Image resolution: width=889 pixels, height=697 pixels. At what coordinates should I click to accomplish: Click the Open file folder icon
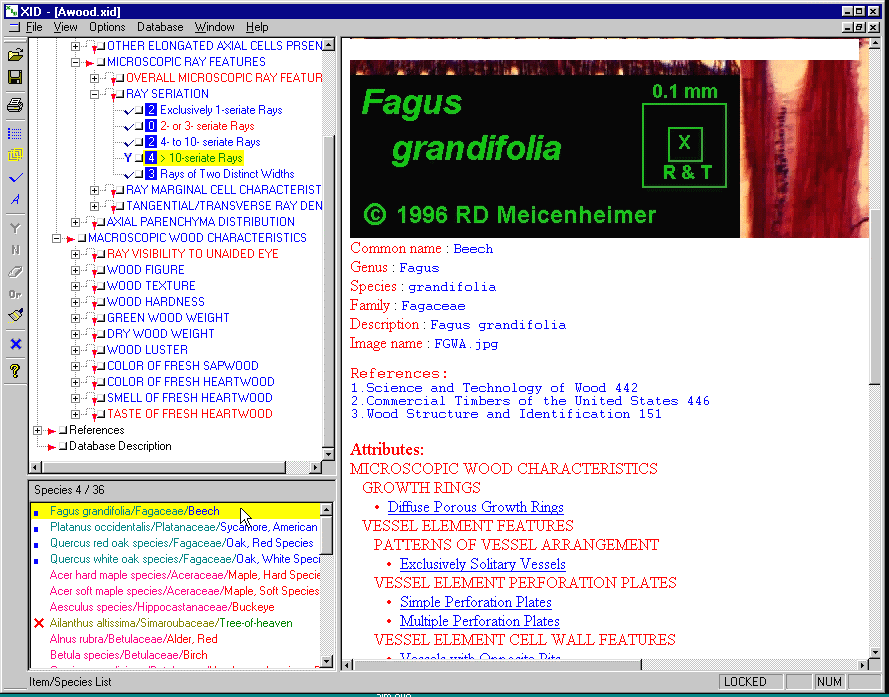(x=15, y=55)
